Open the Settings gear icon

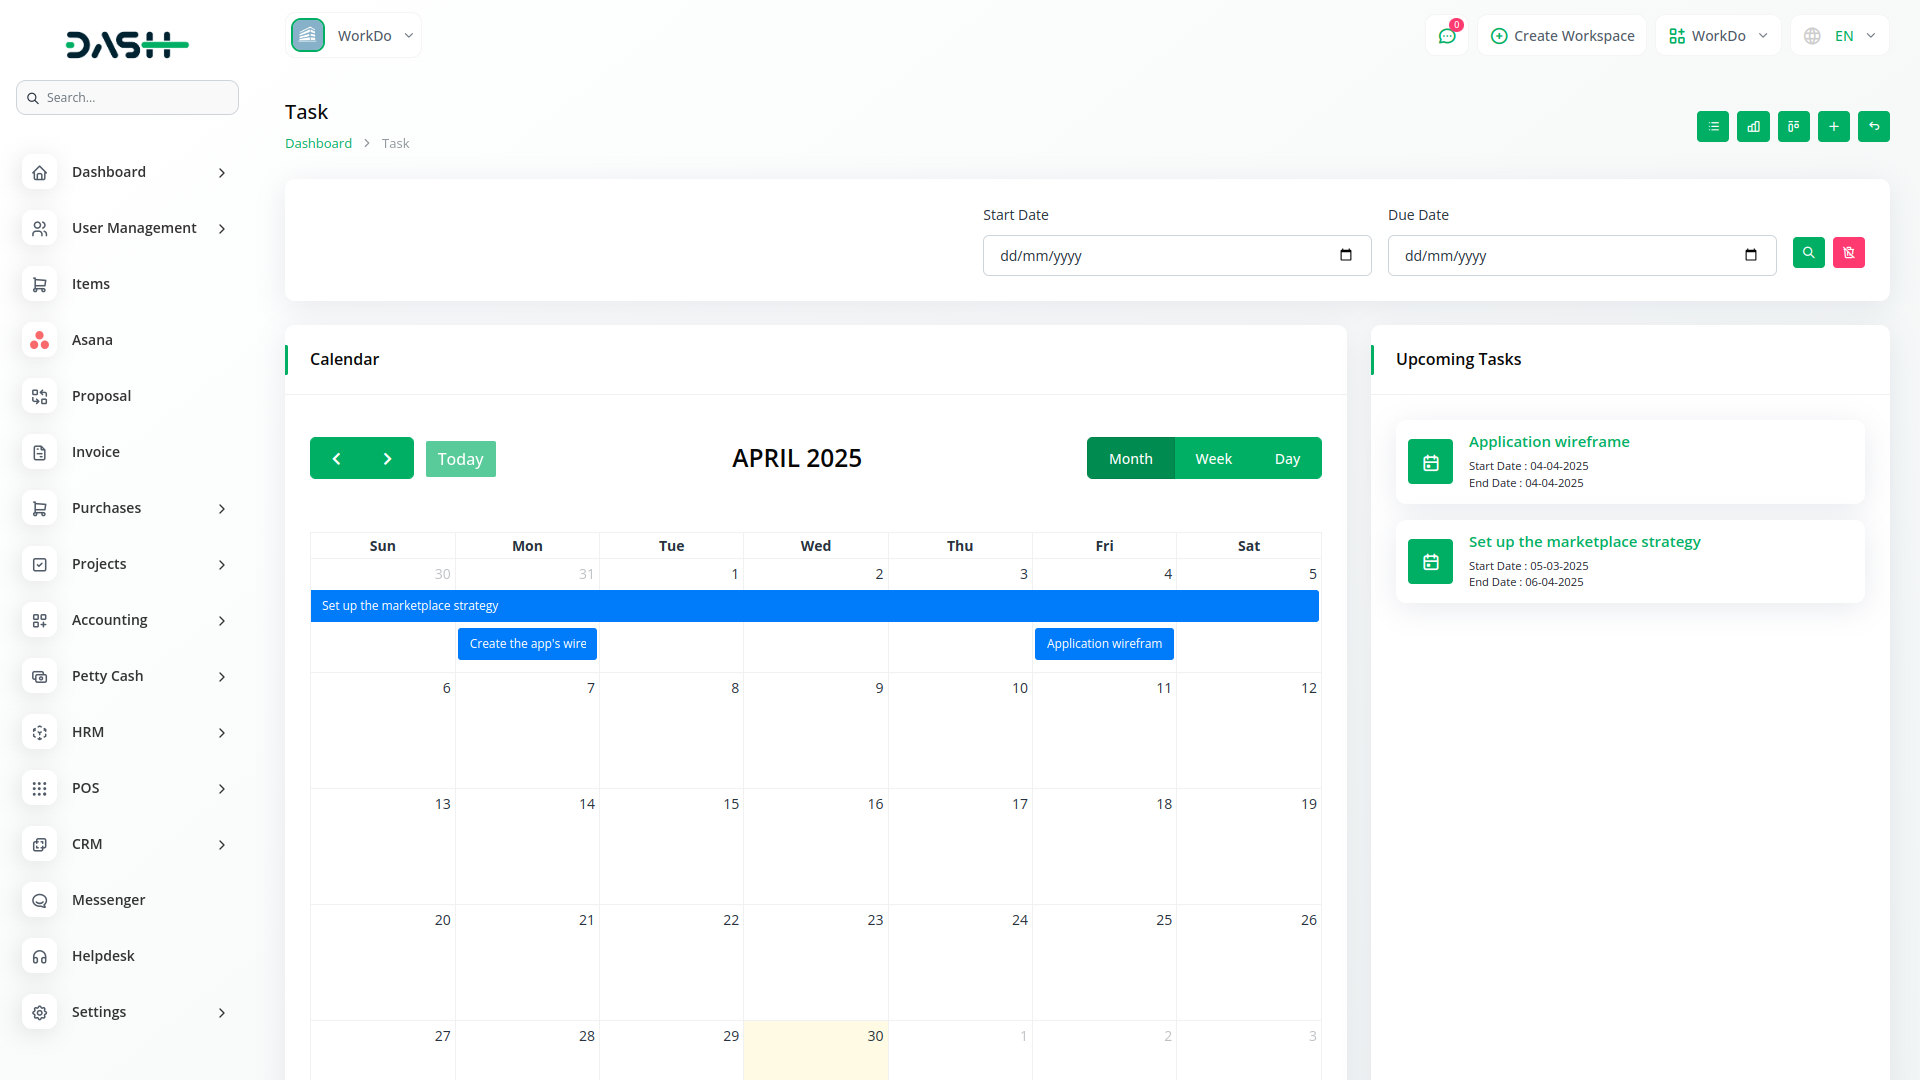[x=39, y=1012]
